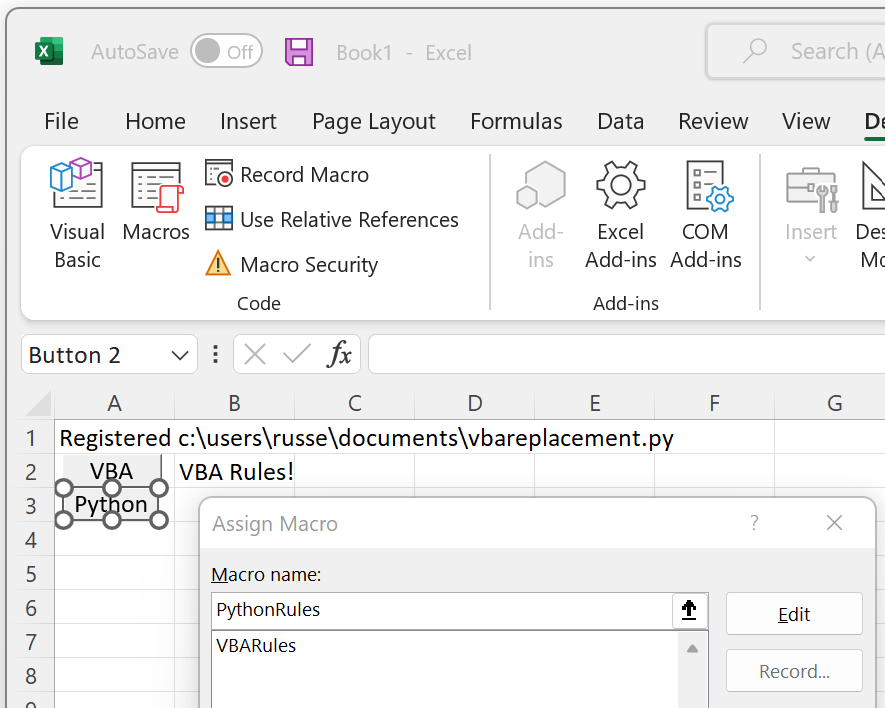Save the workbook with the floppy icon
The height and width of the screenshot is (708, 885).
tap(299, 52)
